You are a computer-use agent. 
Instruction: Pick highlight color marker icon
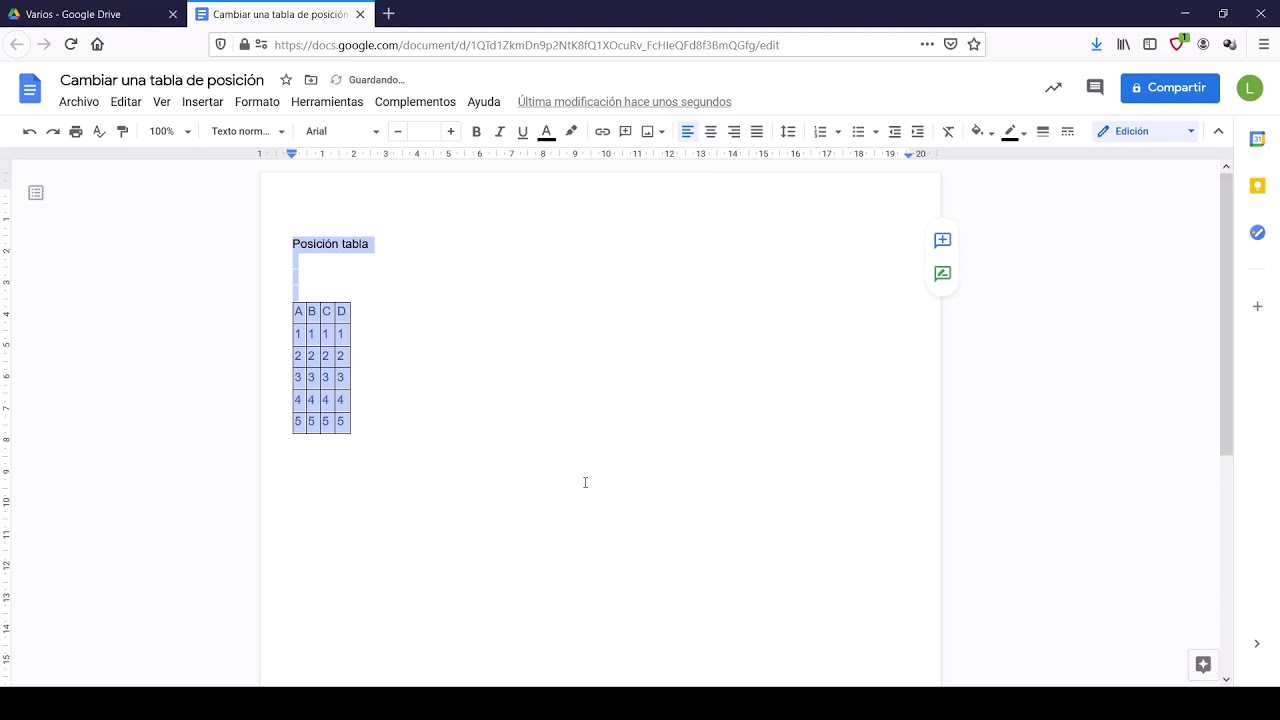click(x=571, y=132)
